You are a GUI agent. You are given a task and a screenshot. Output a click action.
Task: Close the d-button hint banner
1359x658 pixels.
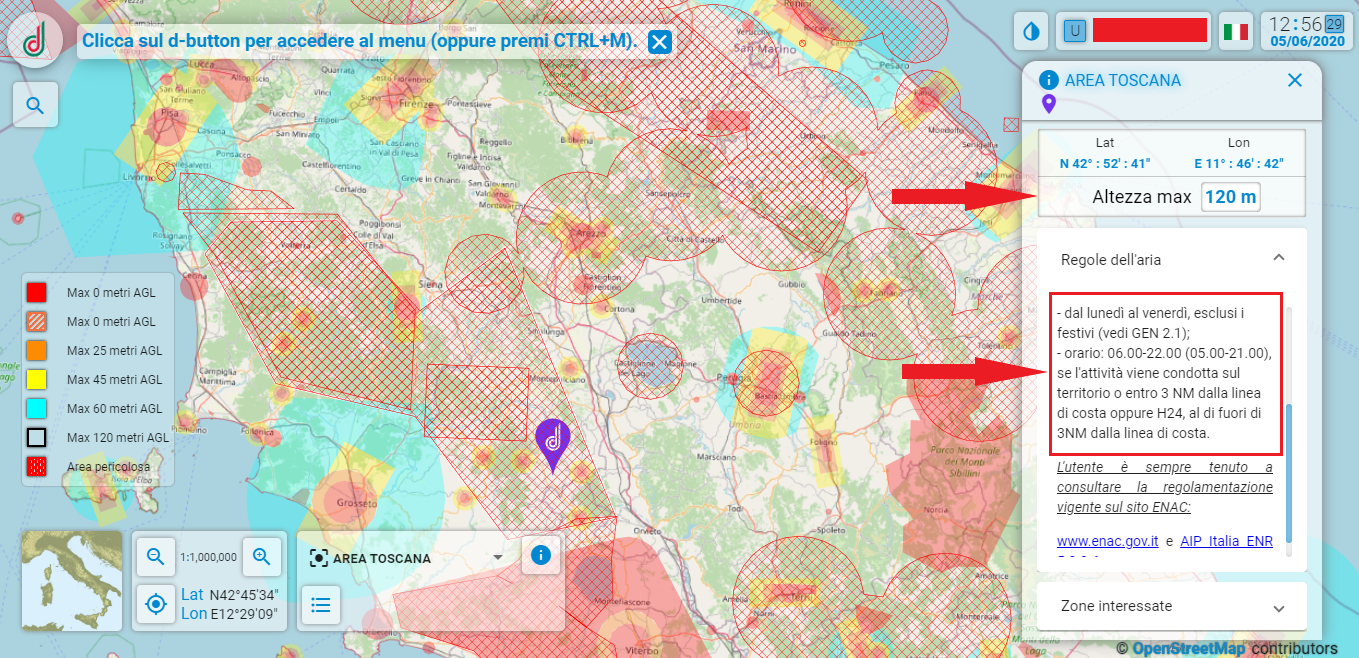point(659,41)
